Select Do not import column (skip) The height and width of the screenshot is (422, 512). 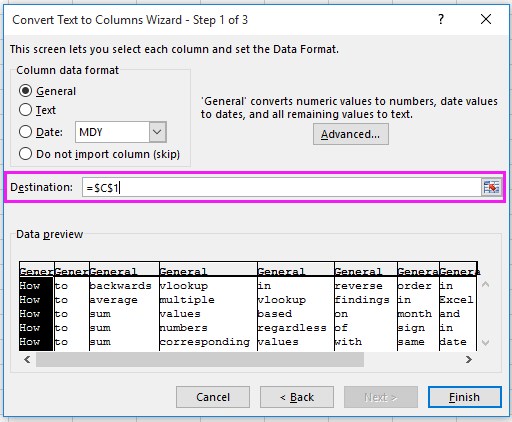point(25,154)
